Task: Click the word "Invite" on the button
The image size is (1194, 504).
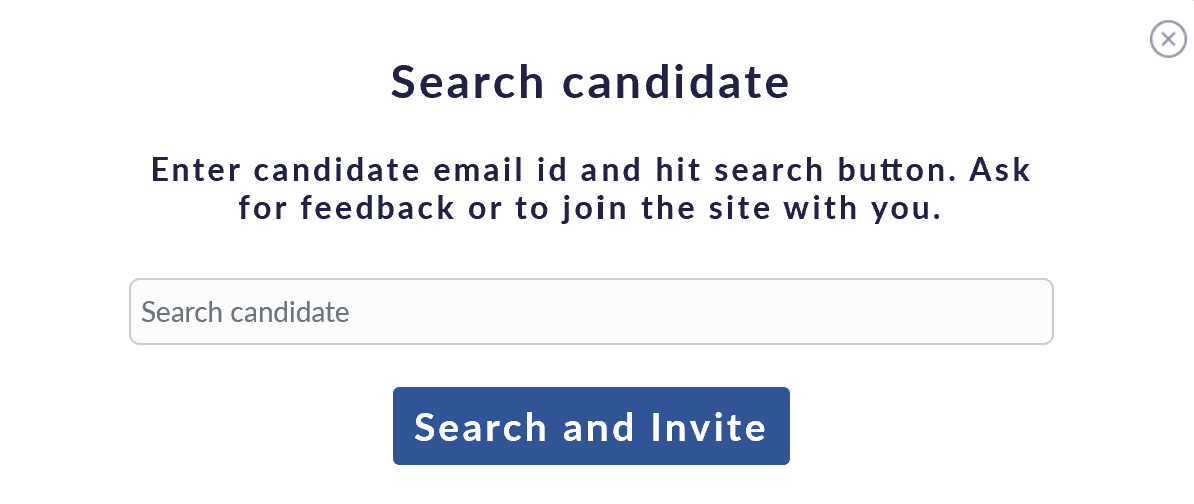Action: click(709, 427)
